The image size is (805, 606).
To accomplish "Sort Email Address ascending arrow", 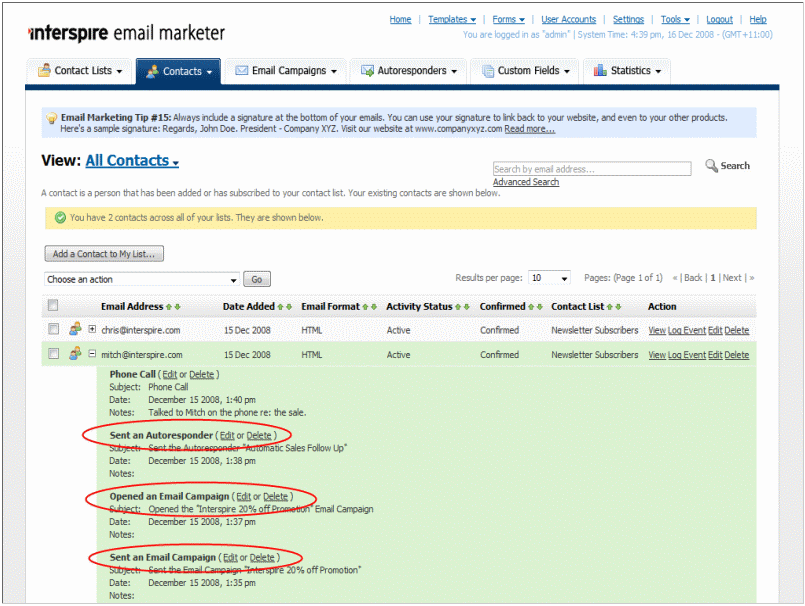I will point(168,307).
